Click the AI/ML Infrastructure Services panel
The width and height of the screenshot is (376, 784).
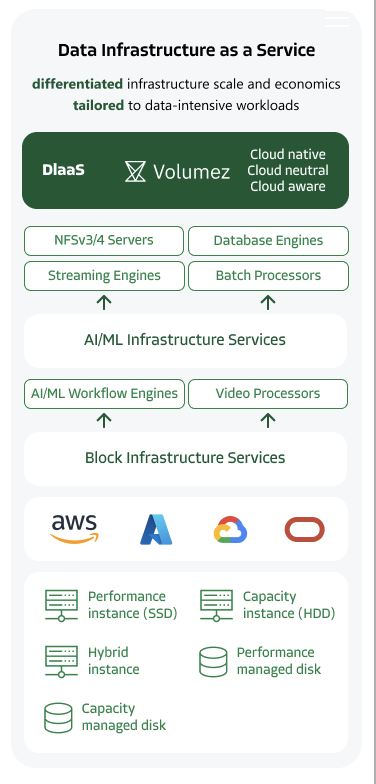point(186,340)
